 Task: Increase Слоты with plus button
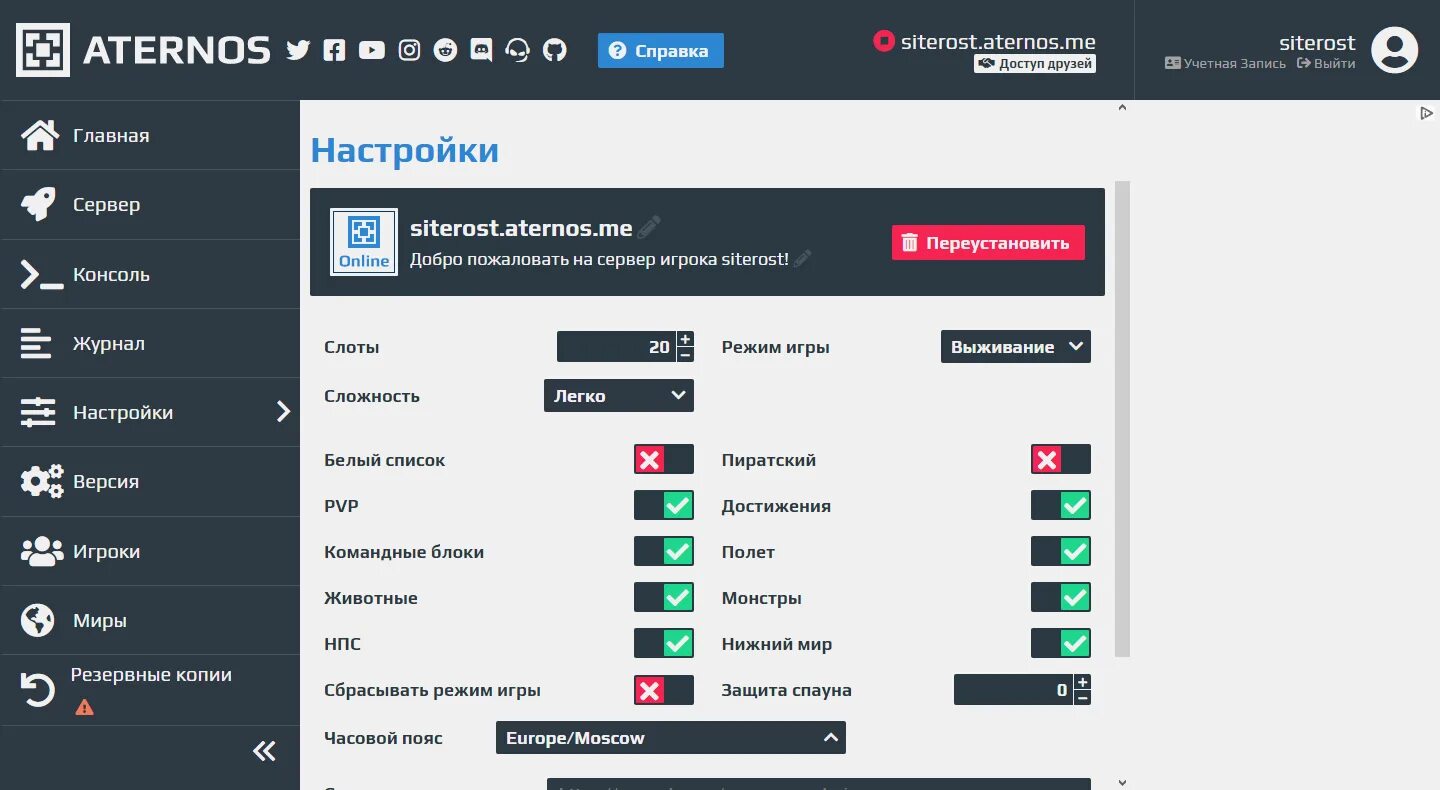685,339
